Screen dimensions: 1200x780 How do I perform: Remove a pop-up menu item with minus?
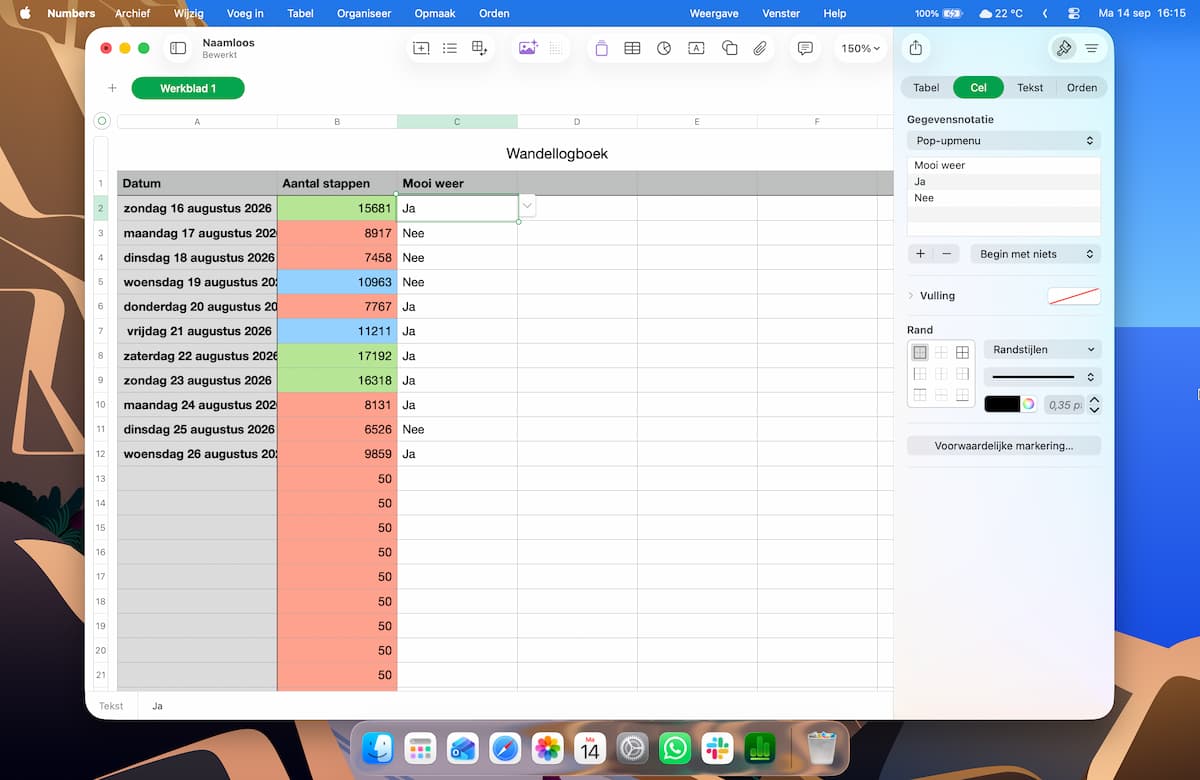pos(947,254)
